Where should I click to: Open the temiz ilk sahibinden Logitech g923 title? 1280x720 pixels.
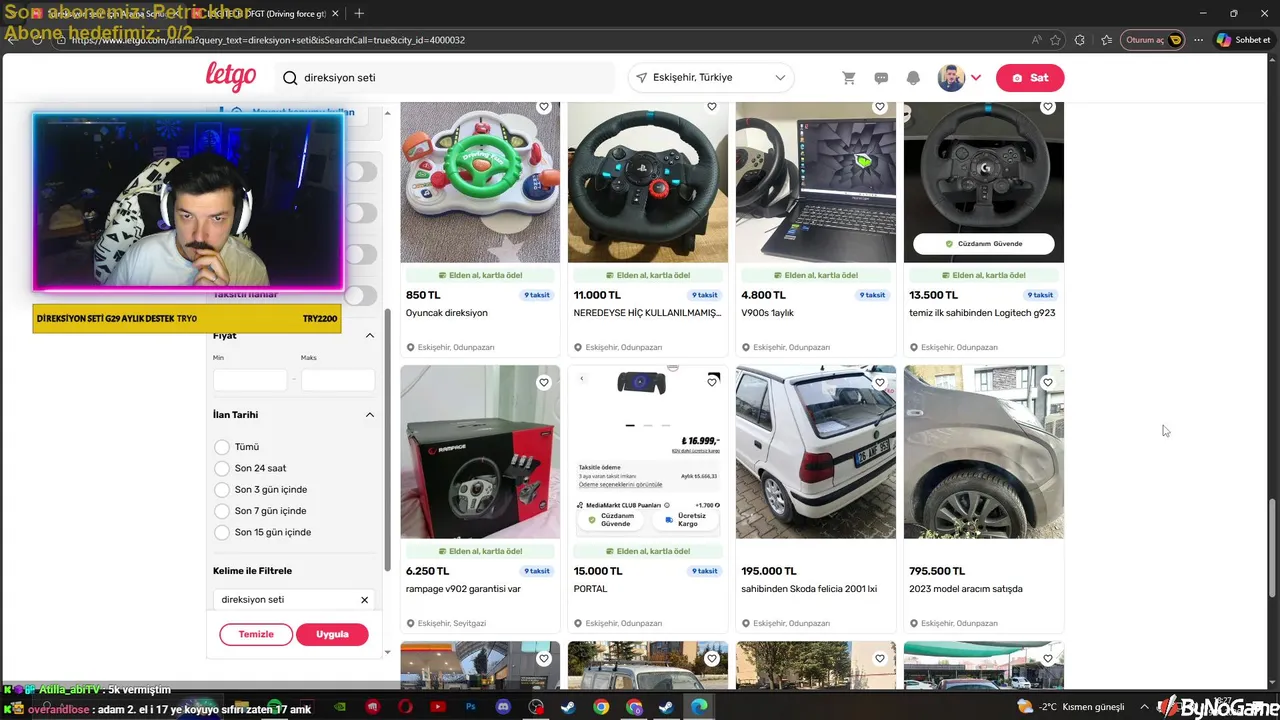(982, 313)
